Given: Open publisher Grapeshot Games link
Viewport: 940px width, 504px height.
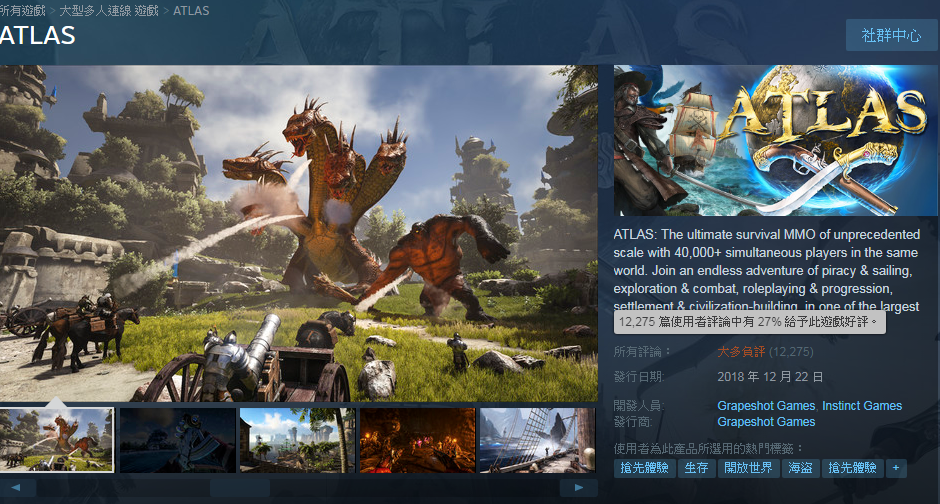Looking at the screenshot, I should 766,422.
